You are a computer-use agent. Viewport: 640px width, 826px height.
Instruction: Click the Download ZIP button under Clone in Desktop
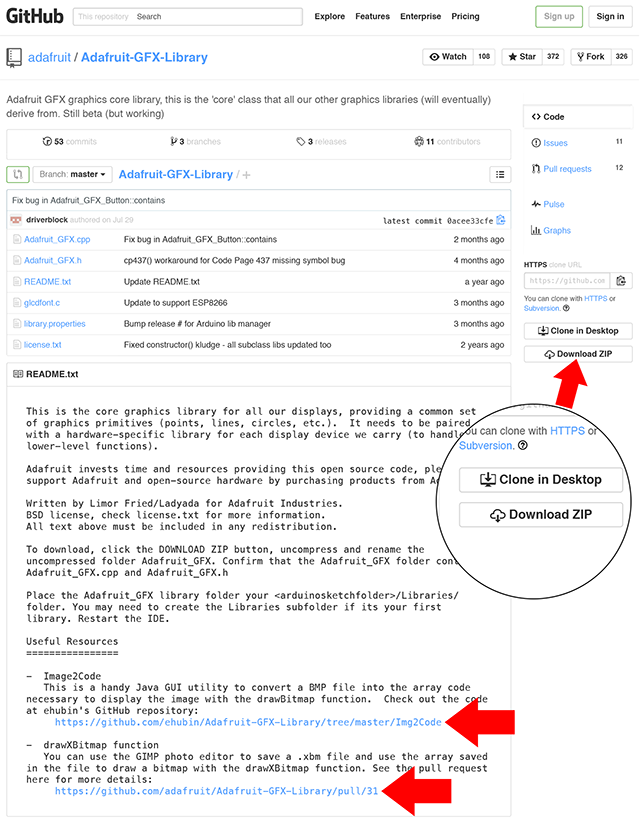point(578,354)
